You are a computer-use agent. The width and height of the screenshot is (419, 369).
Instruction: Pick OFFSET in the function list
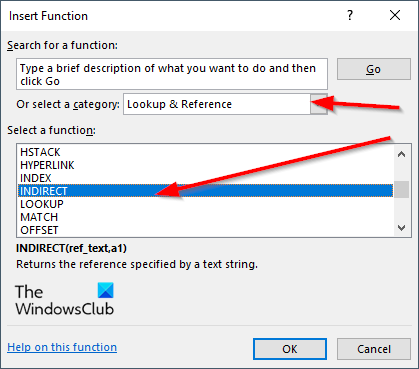click(x=205, y=230)
